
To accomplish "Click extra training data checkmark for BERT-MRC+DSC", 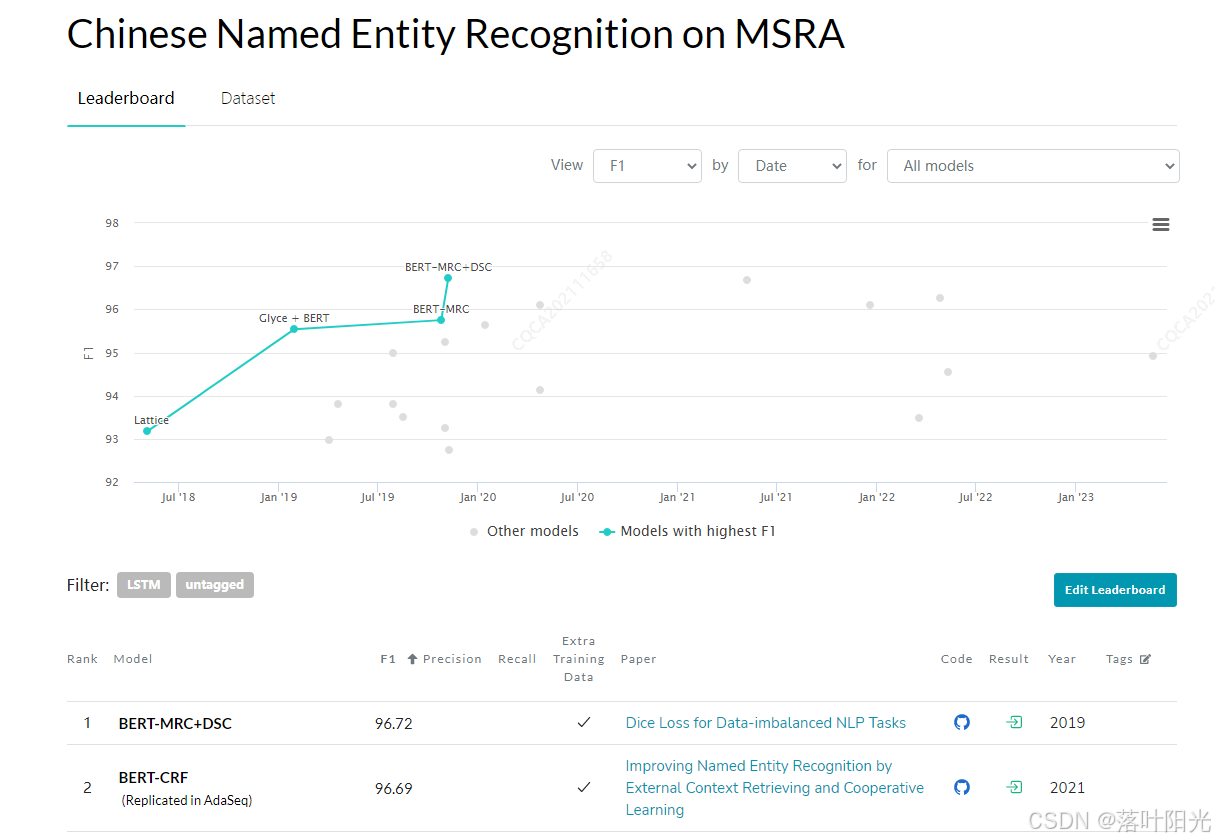I will tap(584, 722).
